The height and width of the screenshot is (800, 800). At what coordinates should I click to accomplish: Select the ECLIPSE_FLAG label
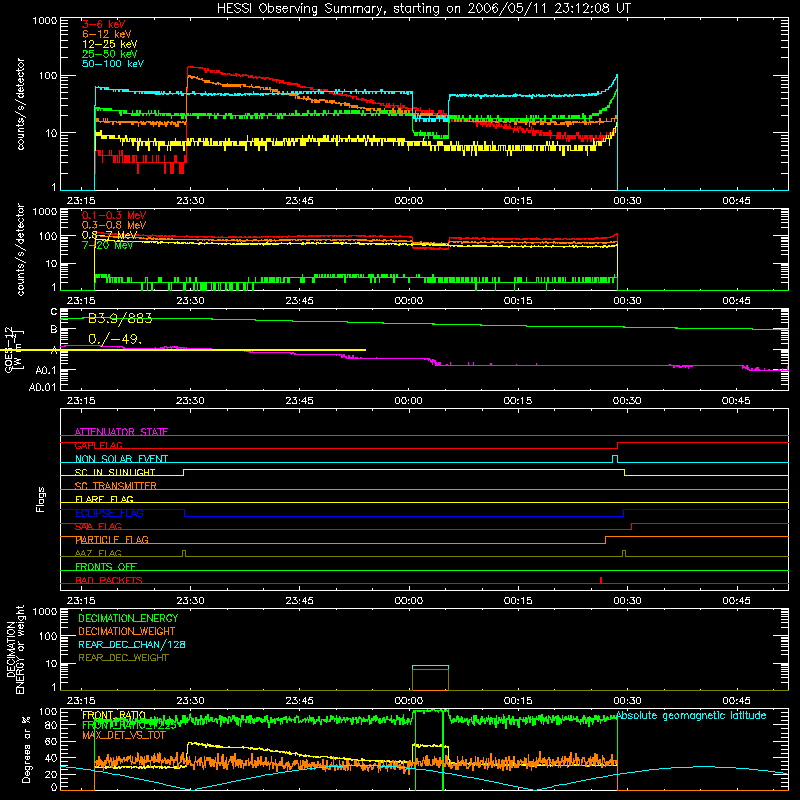109,513
